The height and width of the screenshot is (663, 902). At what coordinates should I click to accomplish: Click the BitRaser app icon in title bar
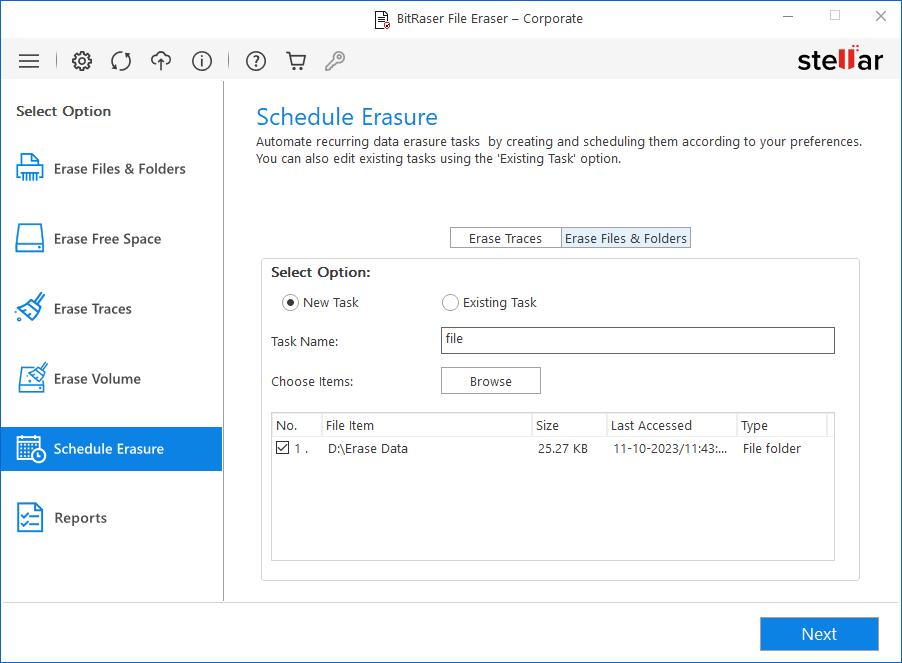(382, 20)
